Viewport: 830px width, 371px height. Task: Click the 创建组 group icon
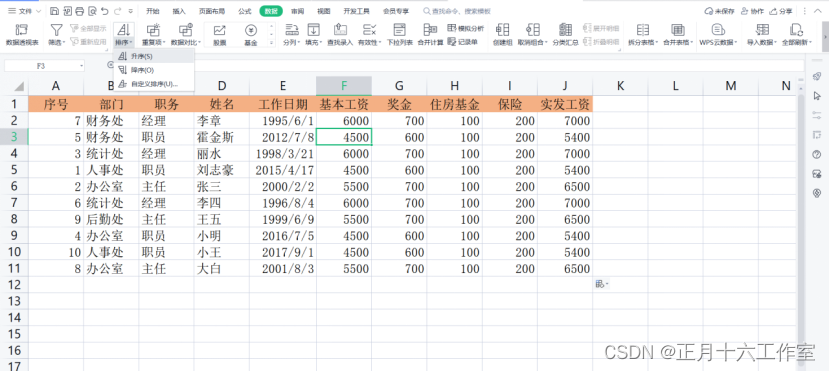click(503, 30)
